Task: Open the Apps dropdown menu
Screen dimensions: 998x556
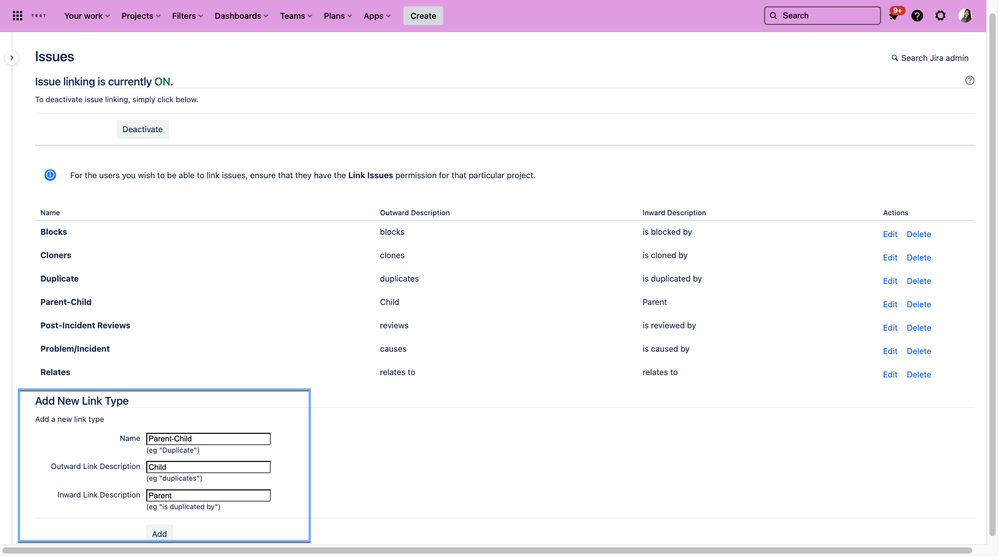Action: tap(377, 16)
